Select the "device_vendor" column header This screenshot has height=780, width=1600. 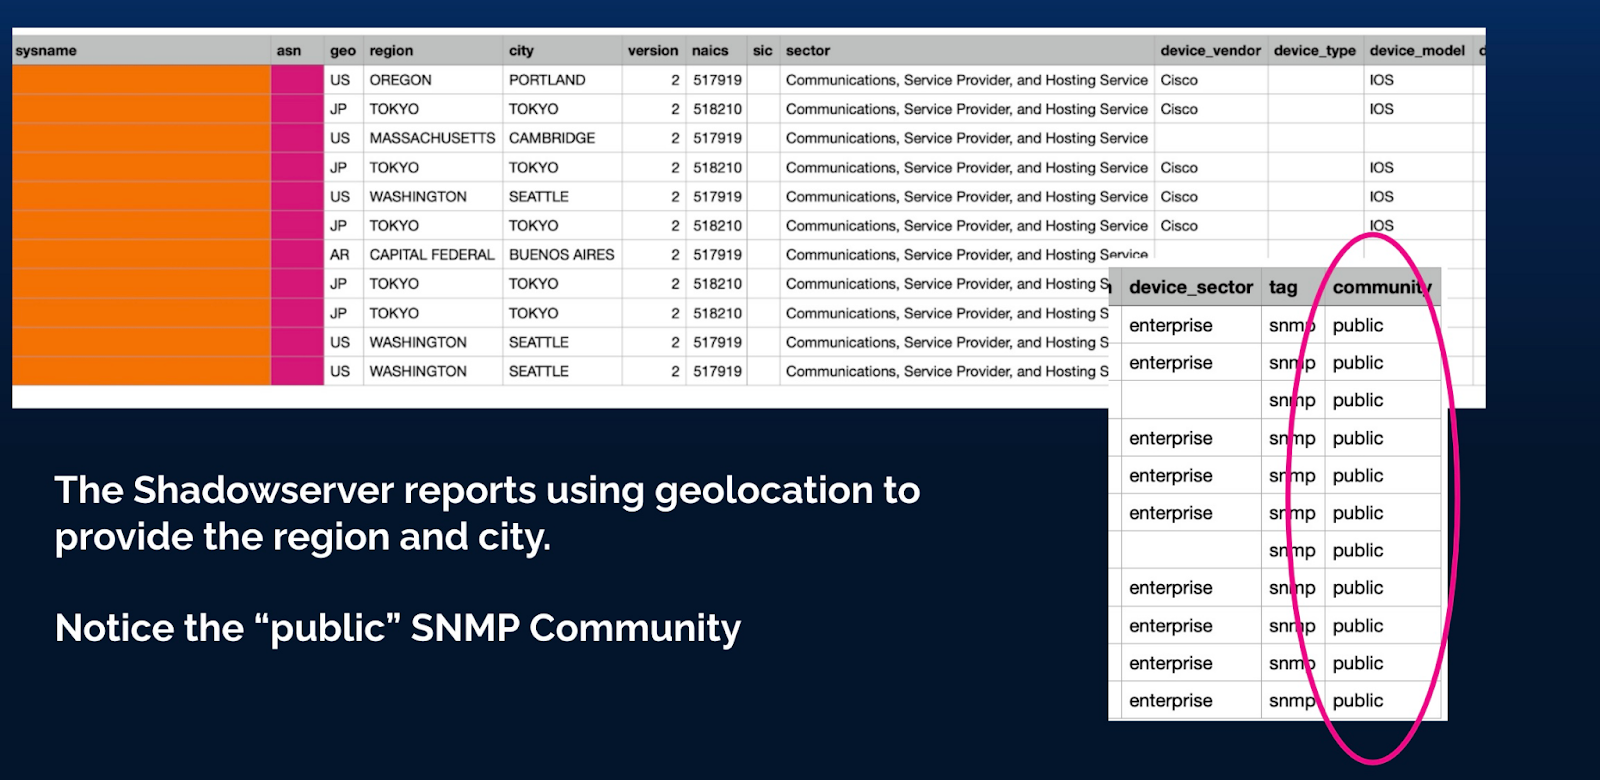point(1210,50)
